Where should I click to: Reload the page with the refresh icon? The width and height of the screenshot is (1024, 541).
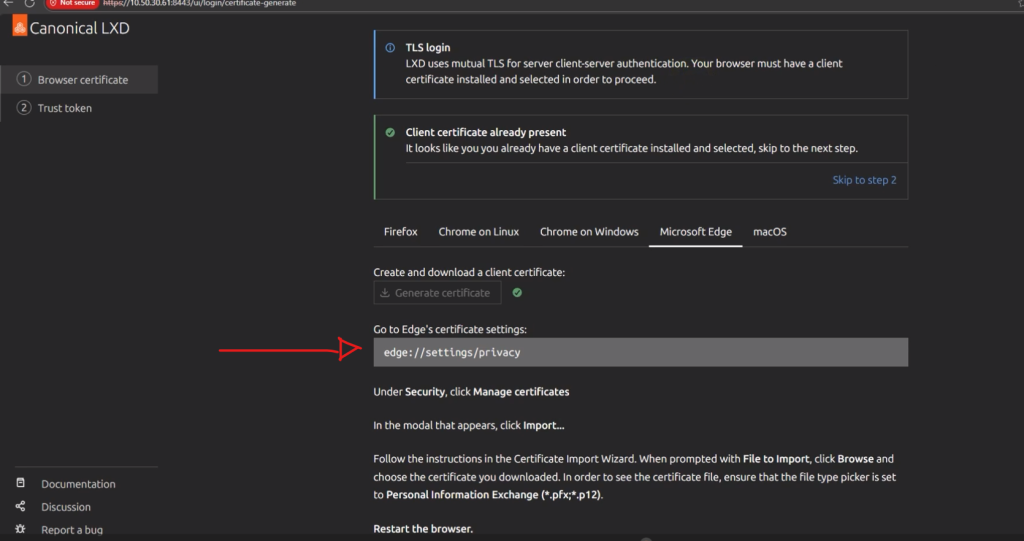(29, 3)
